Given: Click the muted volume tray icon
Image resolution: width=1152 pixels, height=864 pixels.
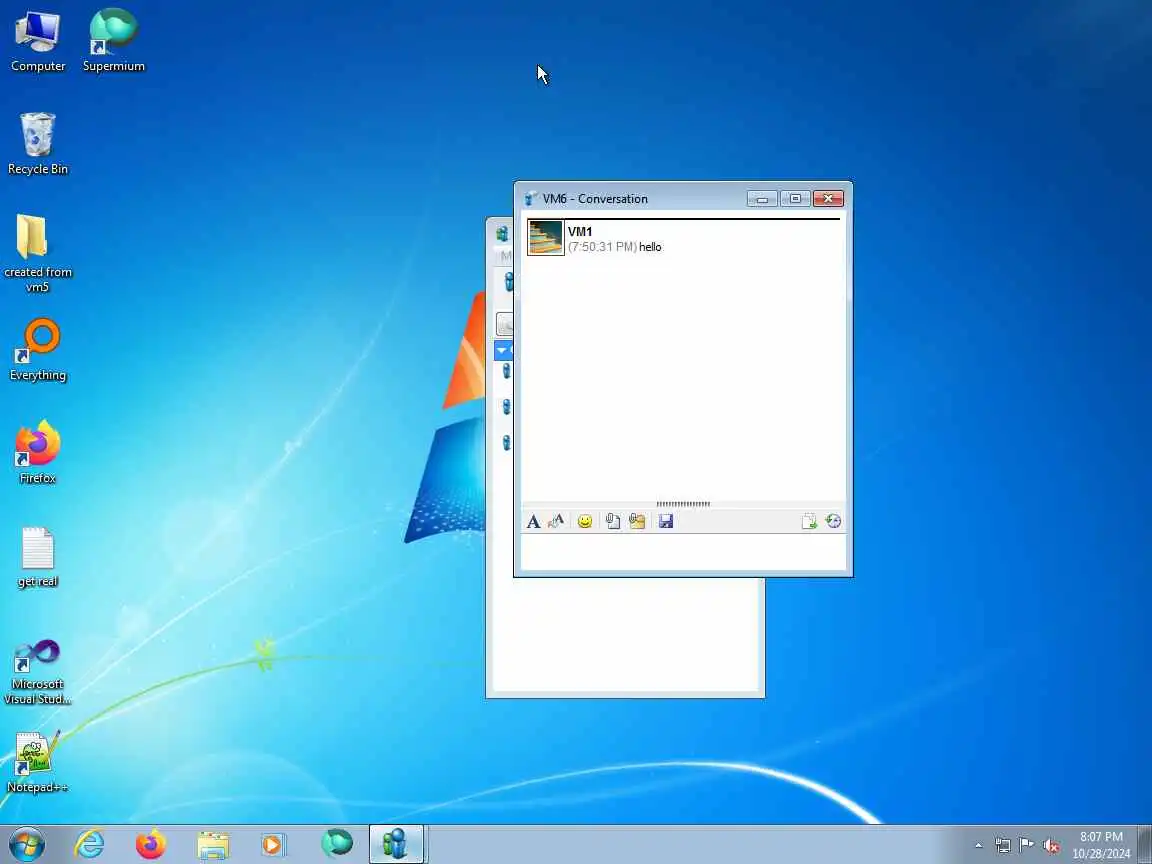Looking at the screenshot, I should coord(1051,846).
